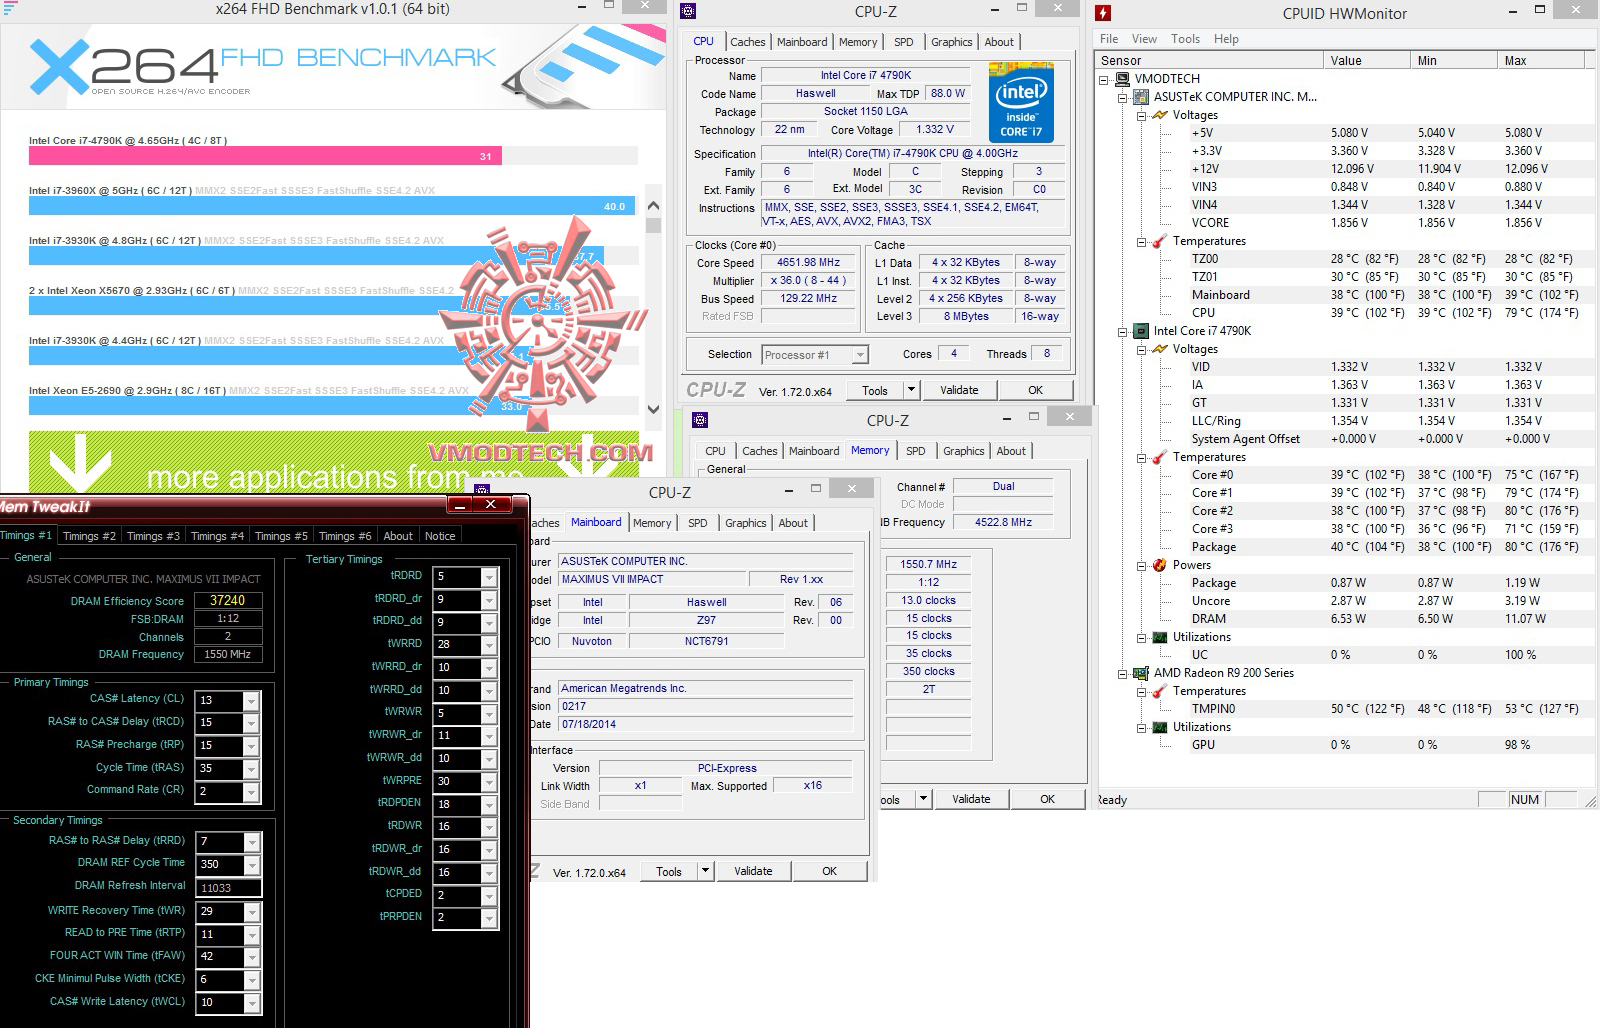Open the tRDRD tertiary timing dropdown
Screen dimensions: 1600x1028
[488, 577]
